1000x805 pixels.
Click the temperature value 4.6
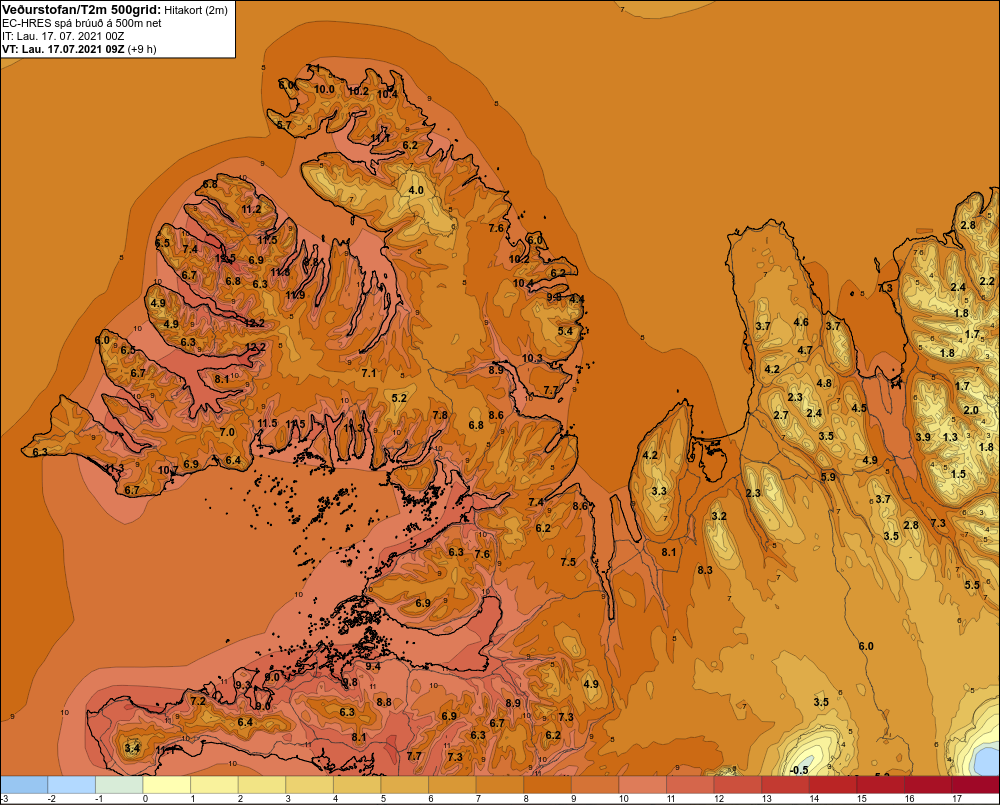[801, 322]
